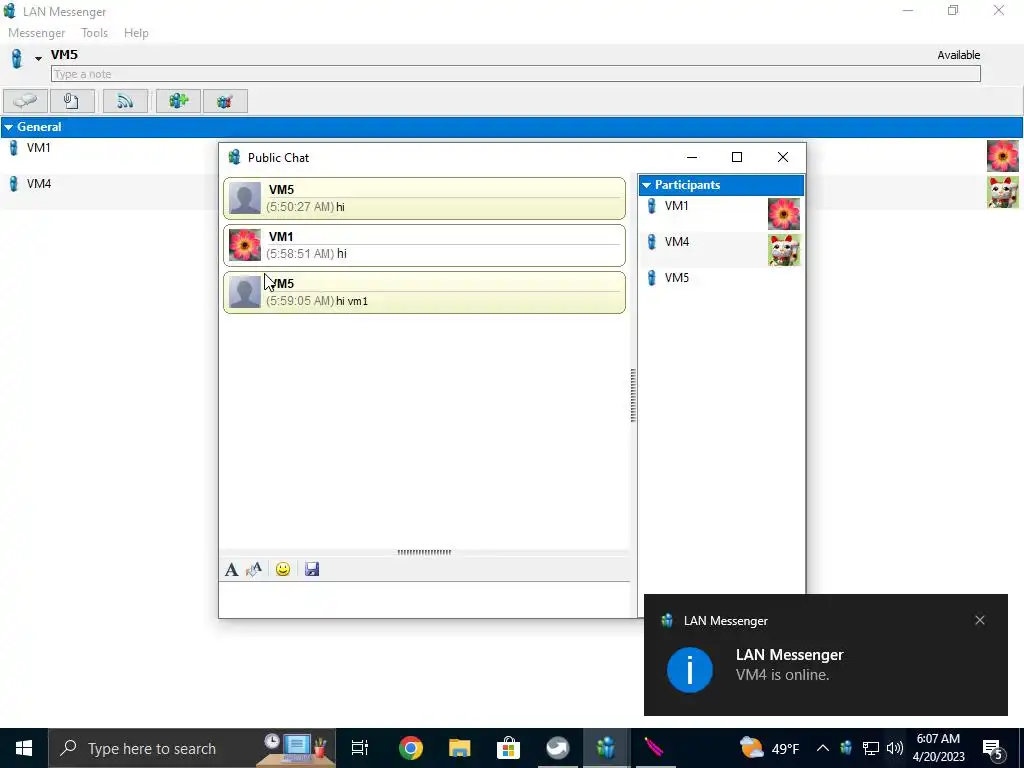Maximize the Public Chat window

pos(737,157)
